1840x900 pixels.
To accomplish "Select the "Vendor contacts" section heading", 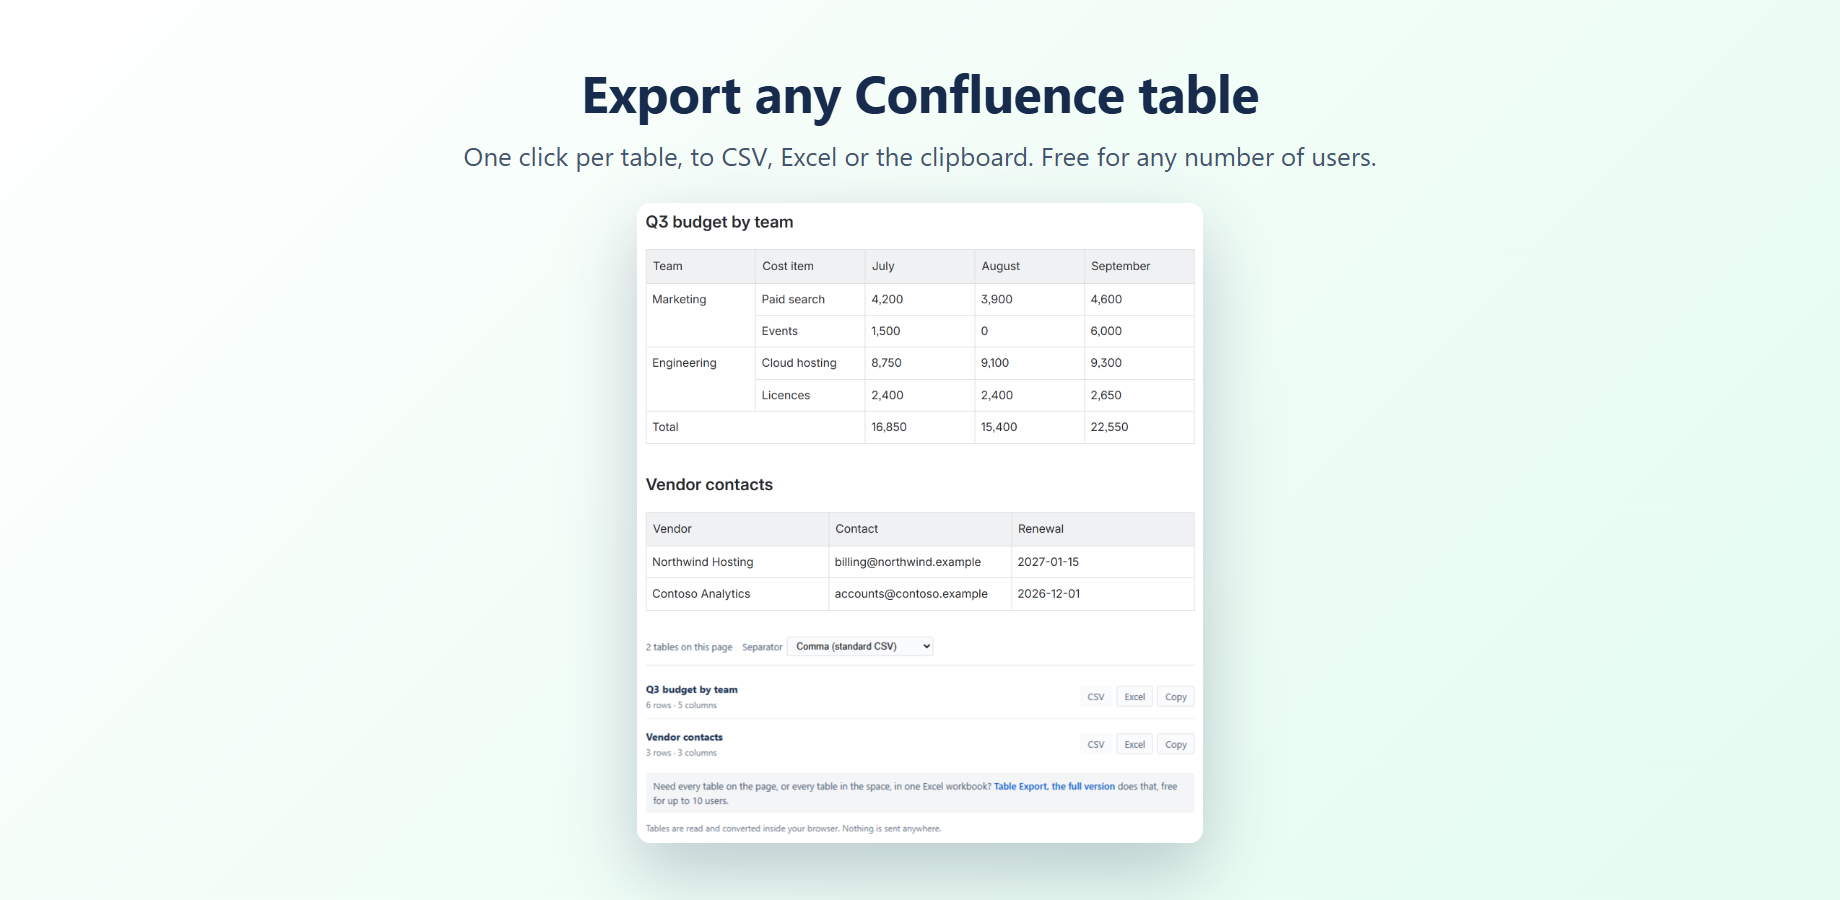I will click(x=709, y=485).
